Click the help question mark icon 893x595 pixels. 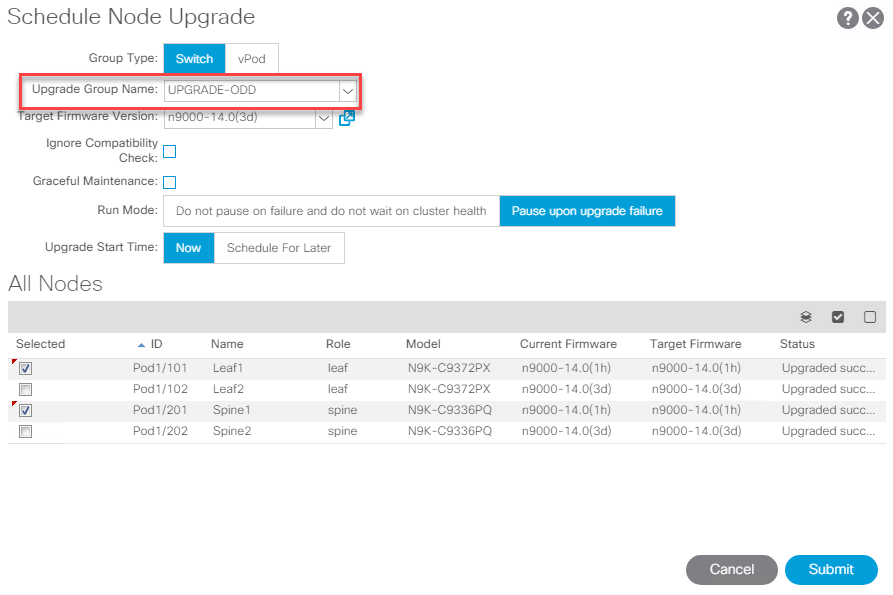(x=849, y=17)
